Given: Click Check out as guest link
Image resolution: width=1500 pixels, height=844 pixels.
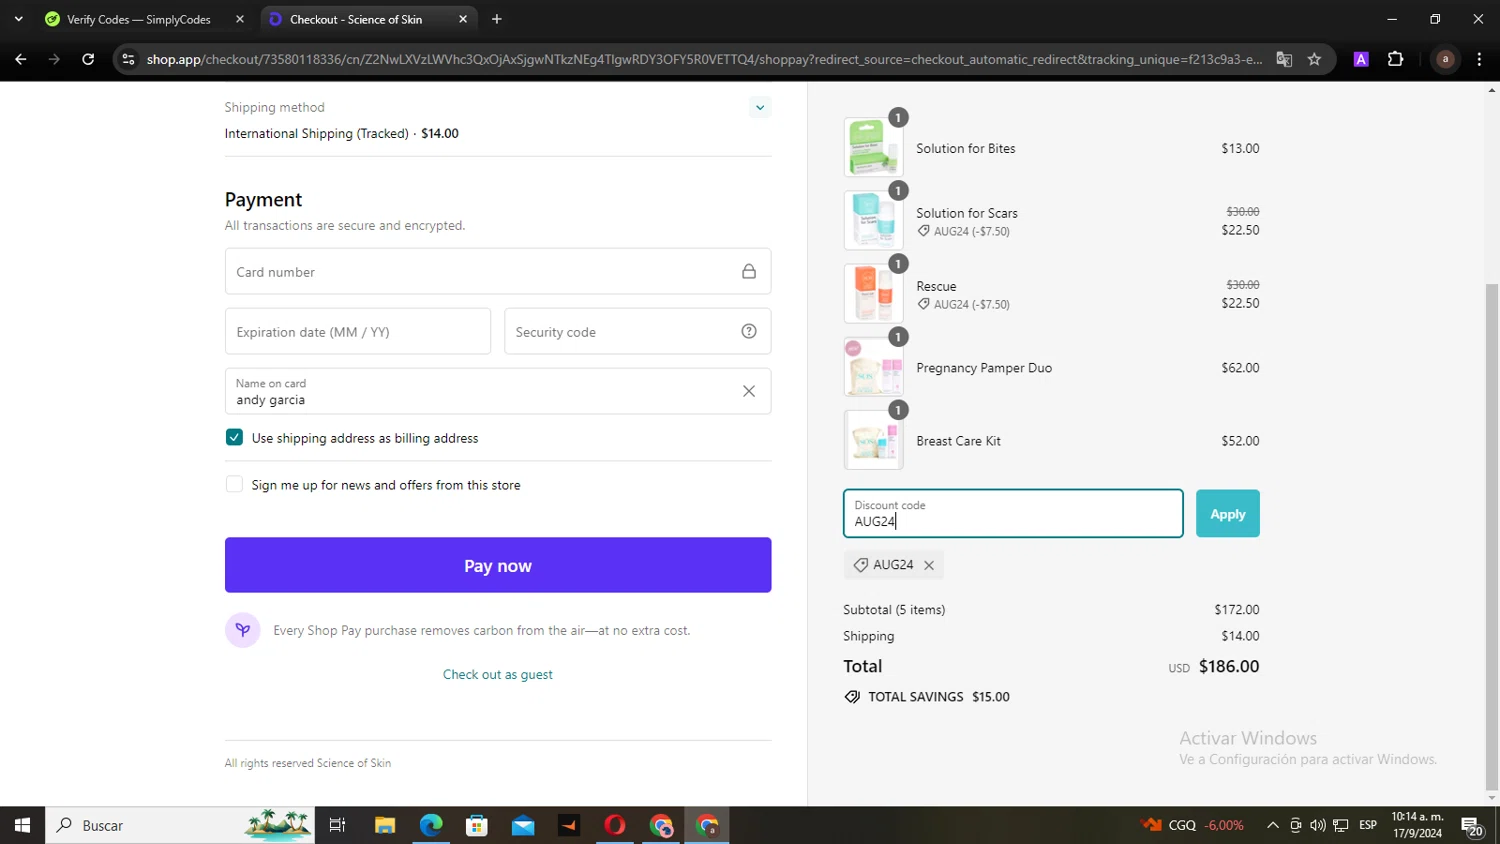Looking at the screenshot, I should pos(498,674).
